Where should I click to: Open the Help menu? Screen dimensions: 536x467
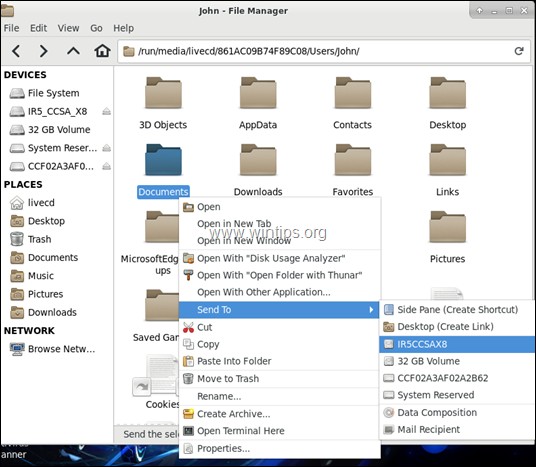(123, 28)
